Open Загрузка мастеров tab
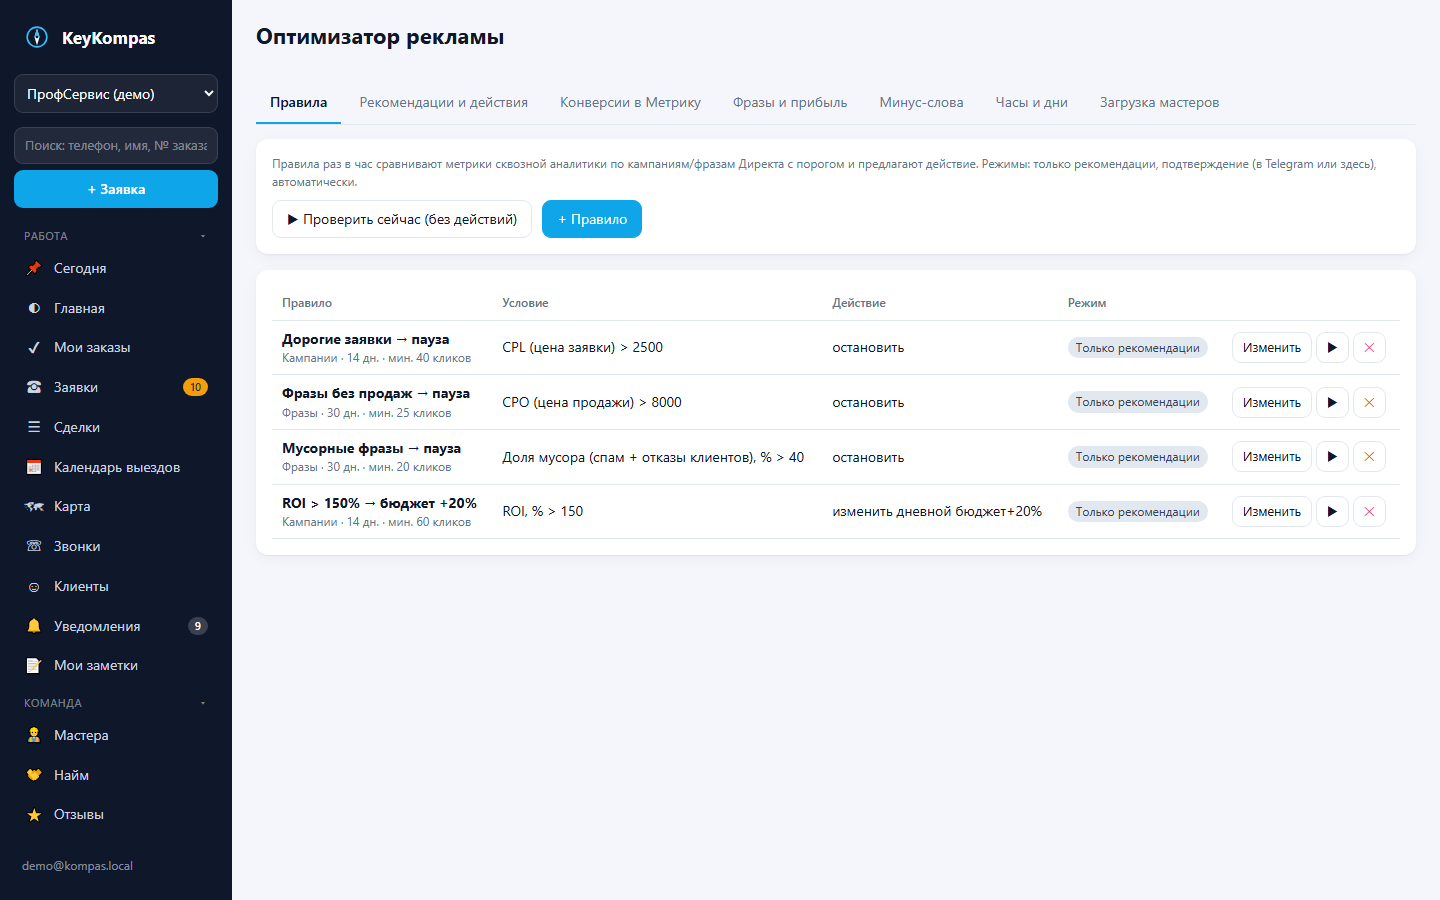1440x900 pixels. point(1159,102)
